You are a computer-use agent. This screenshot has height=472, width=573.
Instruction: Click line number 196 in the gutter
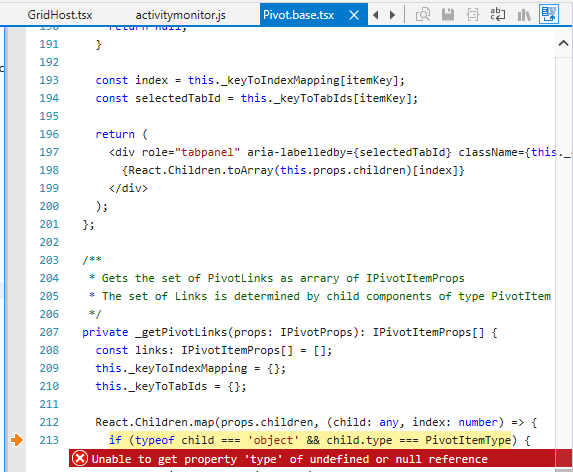49,134
